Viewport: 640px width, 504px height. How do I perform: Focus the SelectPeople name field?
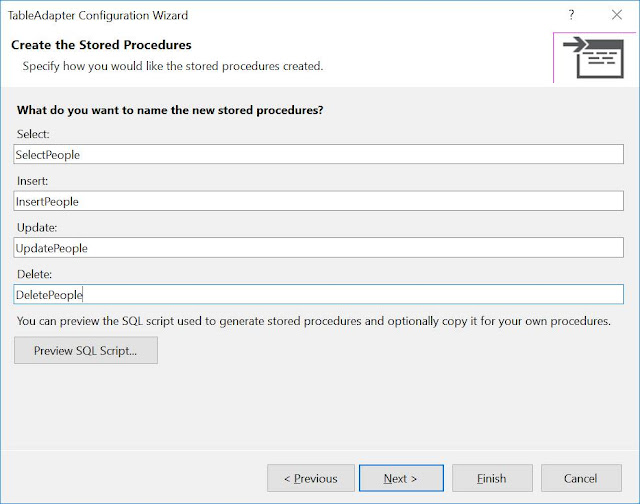[x=320, y=155]
